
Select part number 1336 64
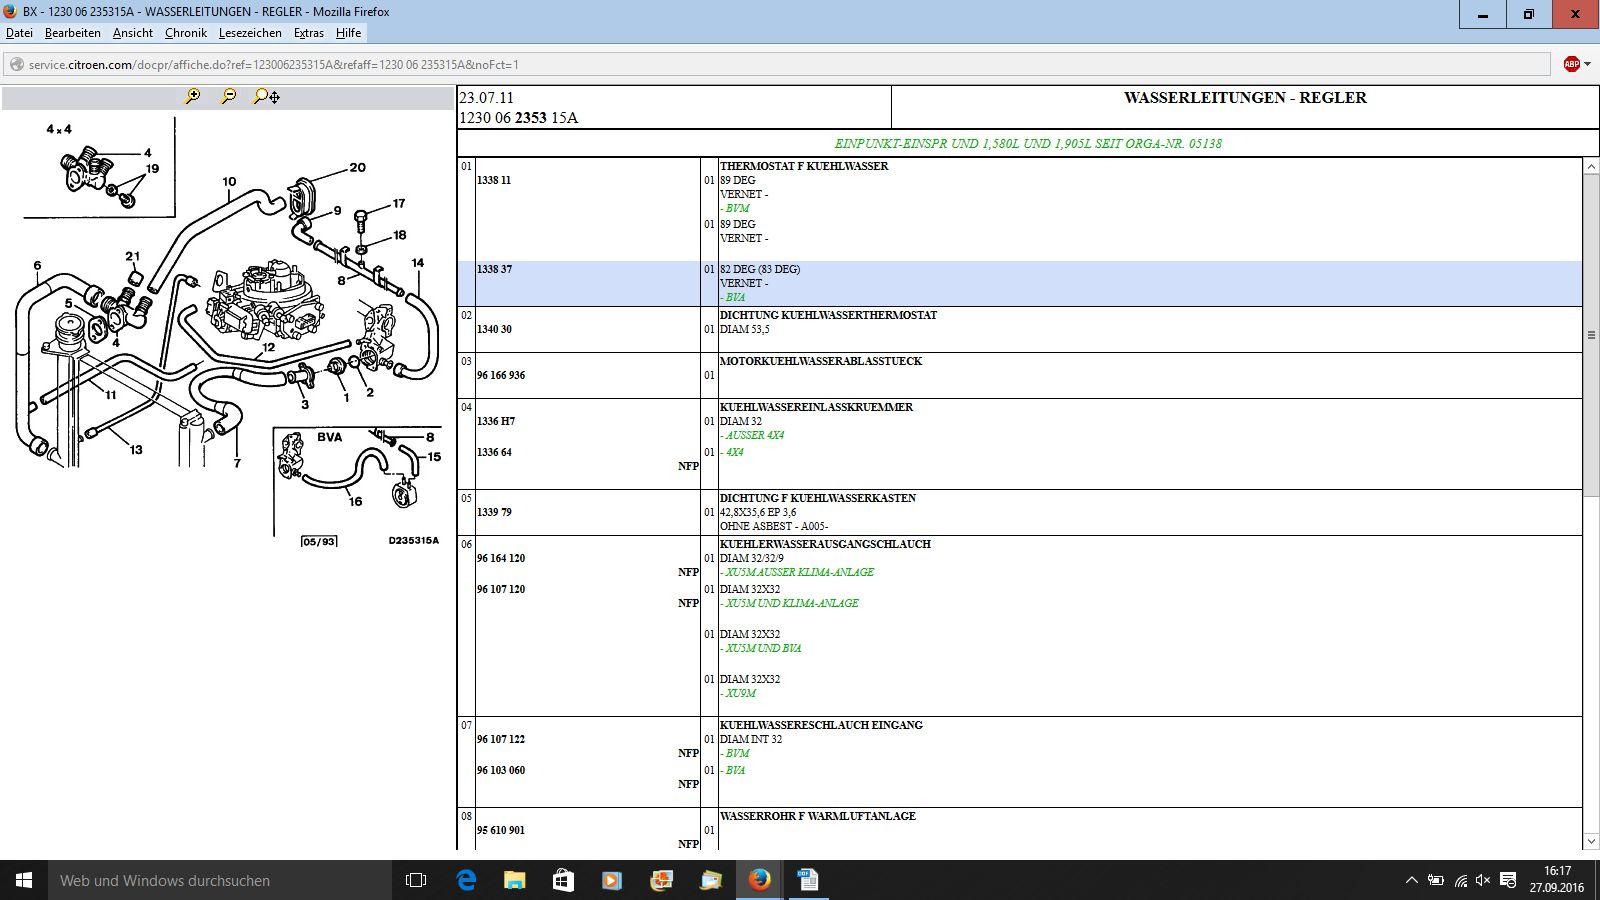pyautogui.click(x=494, y=452)
